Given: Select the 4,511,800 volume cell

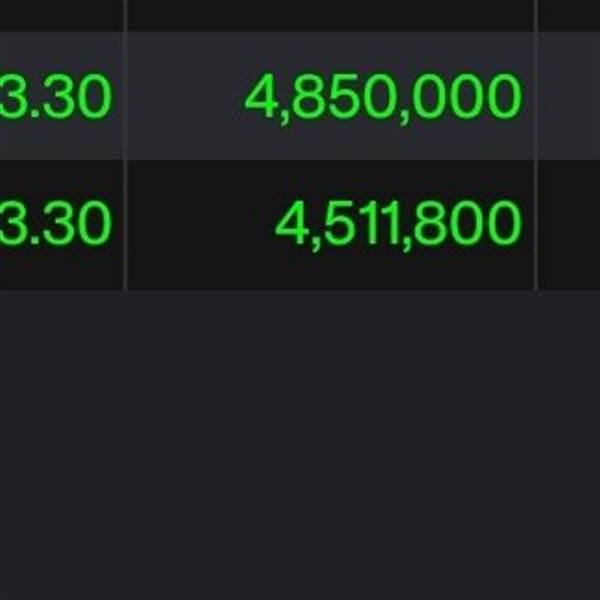Looking at the screenshot, I should pos(331,225).
